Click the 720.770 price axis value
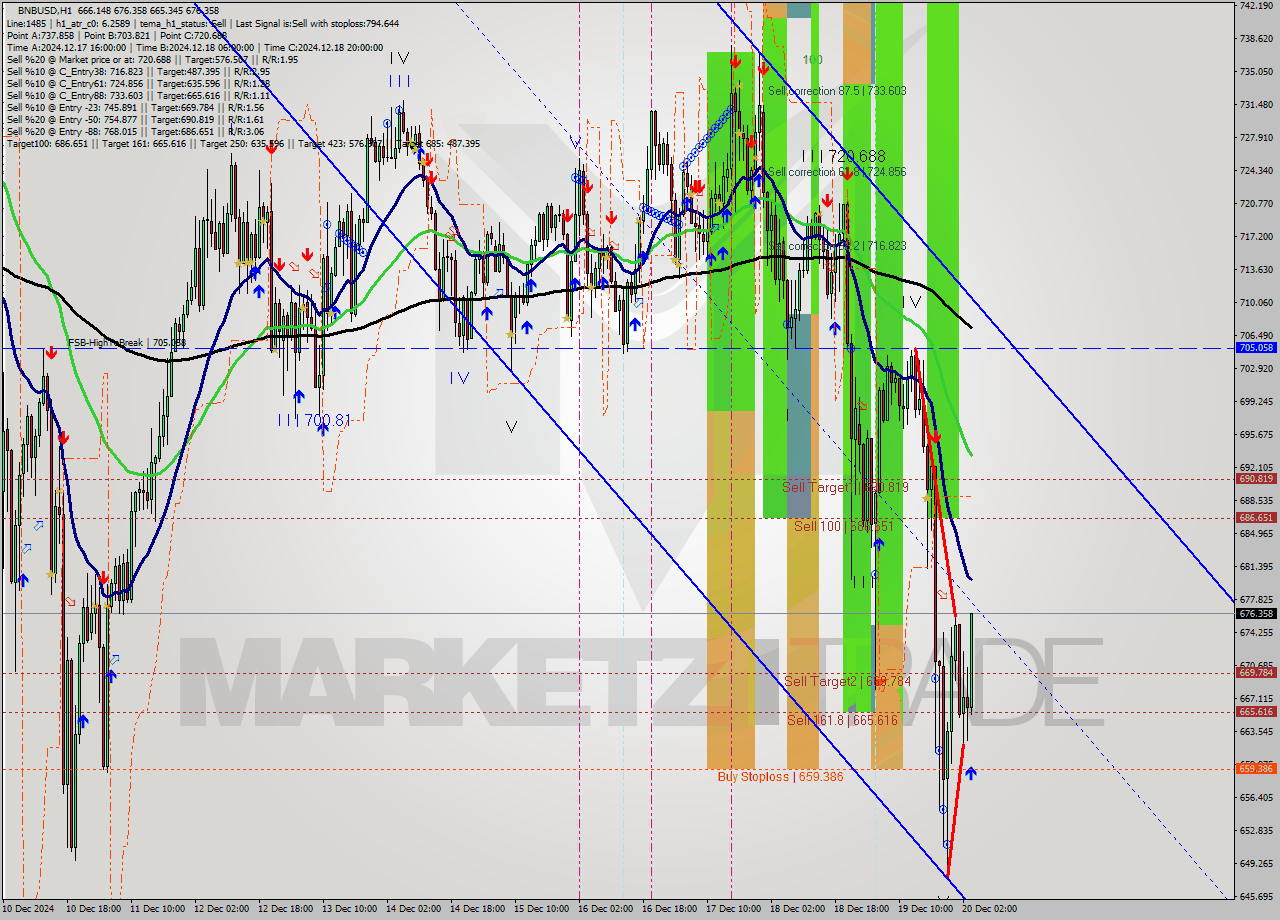 (x=1256, y=204)
